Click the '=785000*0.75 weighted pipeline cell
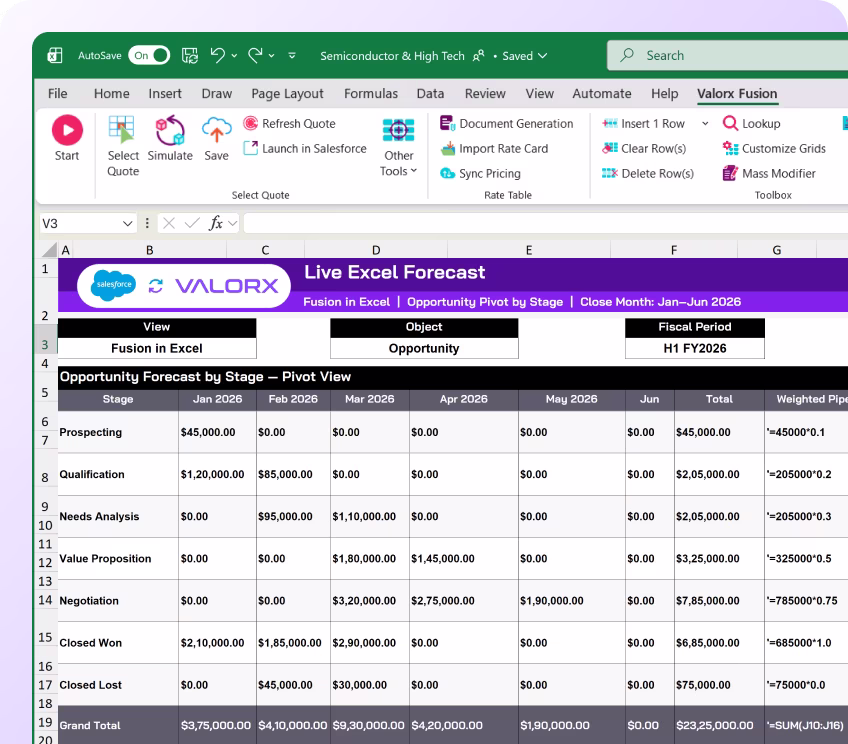 pos(806,600)
